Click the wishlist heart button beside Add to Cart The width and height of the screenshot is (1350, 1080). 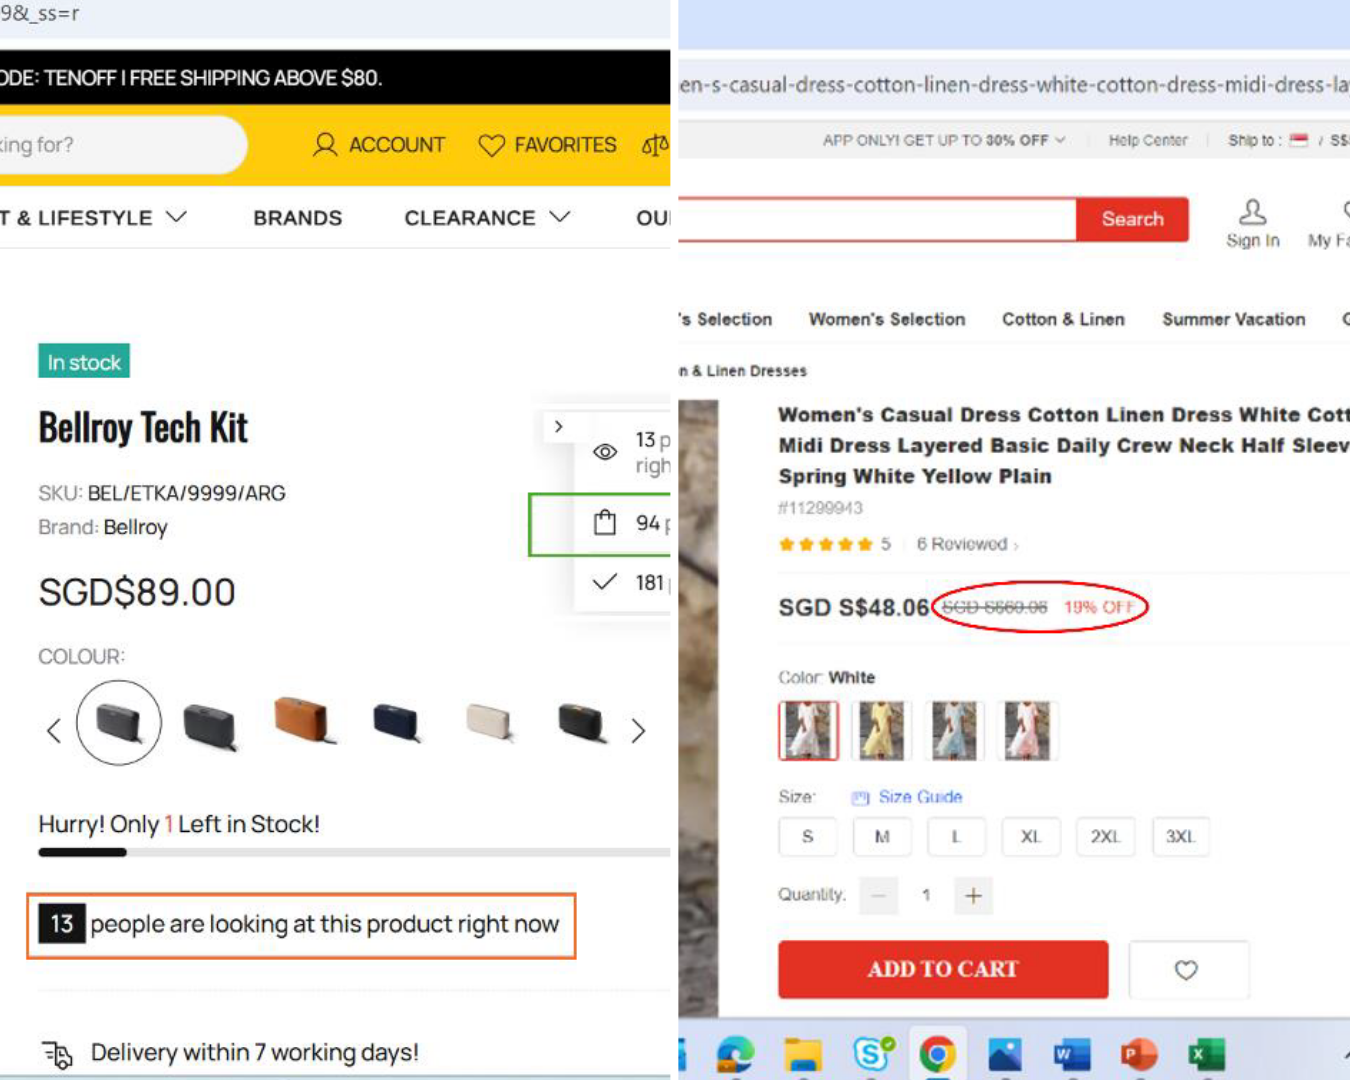pos(1187,970)
